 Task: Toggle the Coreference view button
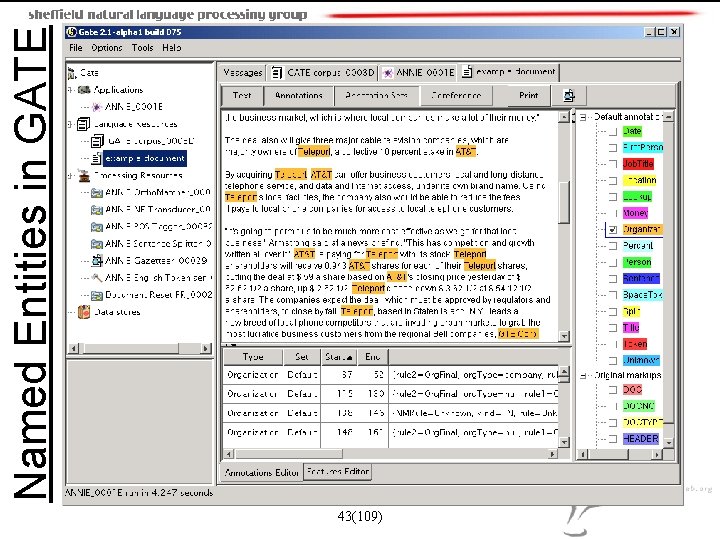tap(456, 96)
